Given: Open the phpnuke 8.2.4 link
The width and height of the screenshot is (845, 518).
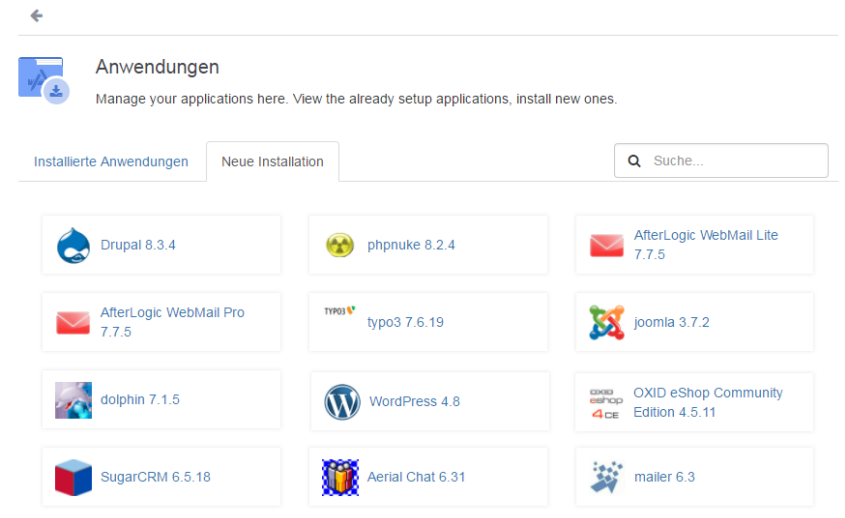Looking at the screenshot, I should 411,245.
